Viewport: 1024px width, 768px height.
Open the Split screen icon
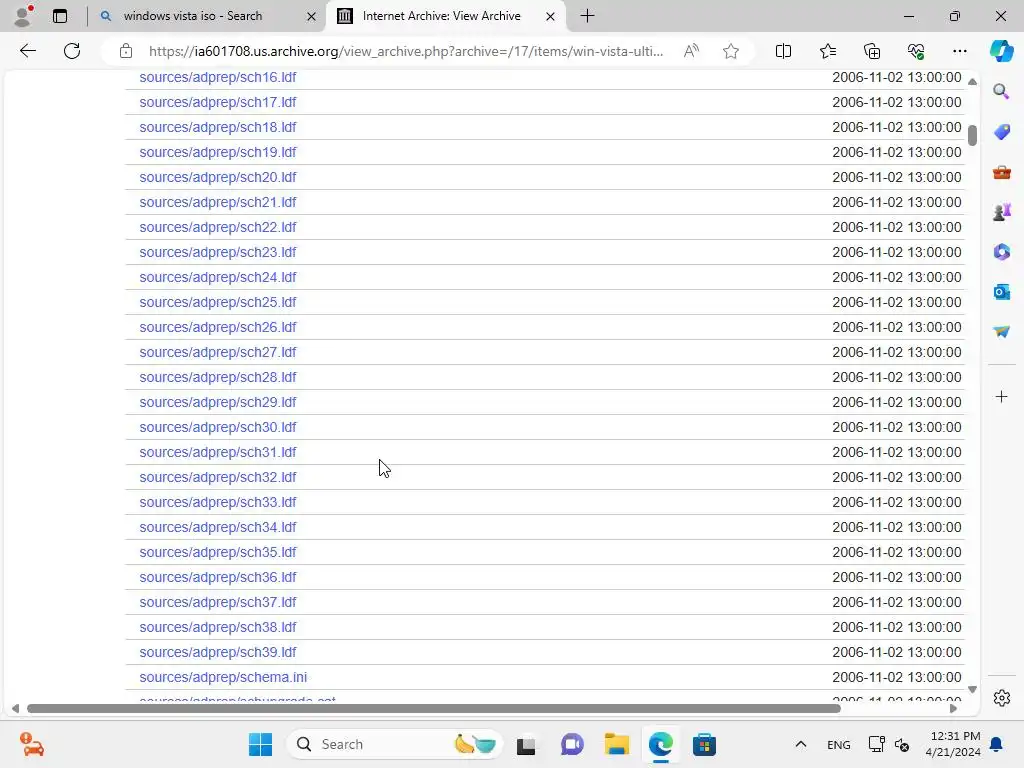[783, 51]
